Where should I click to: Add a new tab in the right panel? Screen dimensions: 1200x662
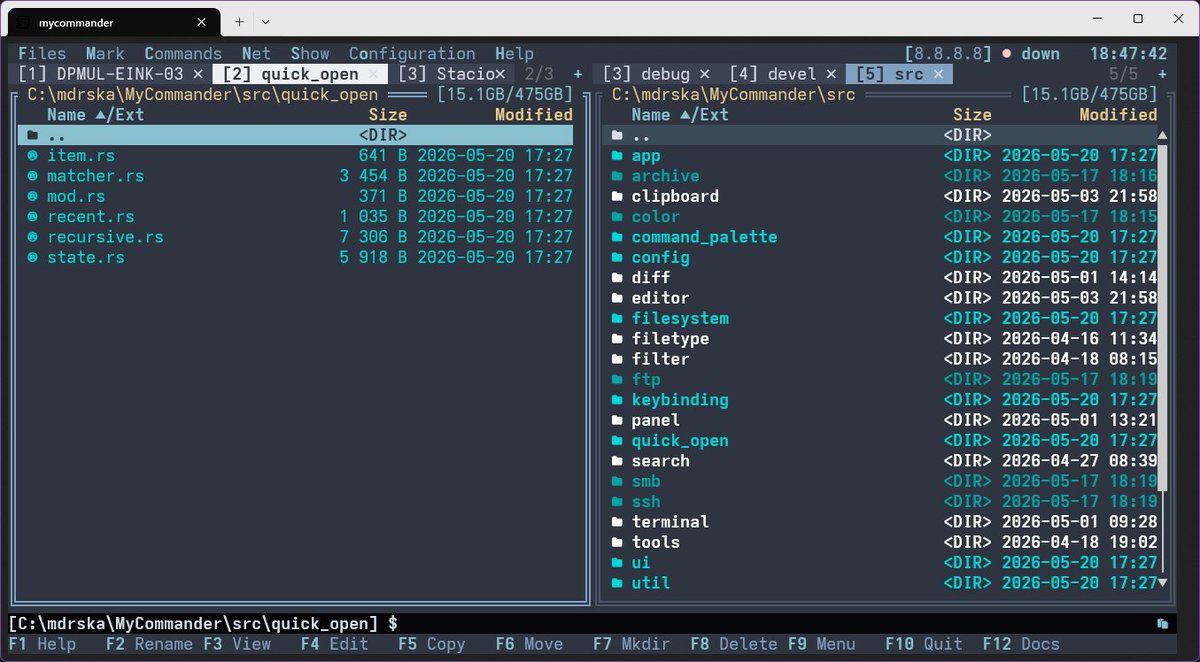pyautogui.click(x=1162, y=74)
